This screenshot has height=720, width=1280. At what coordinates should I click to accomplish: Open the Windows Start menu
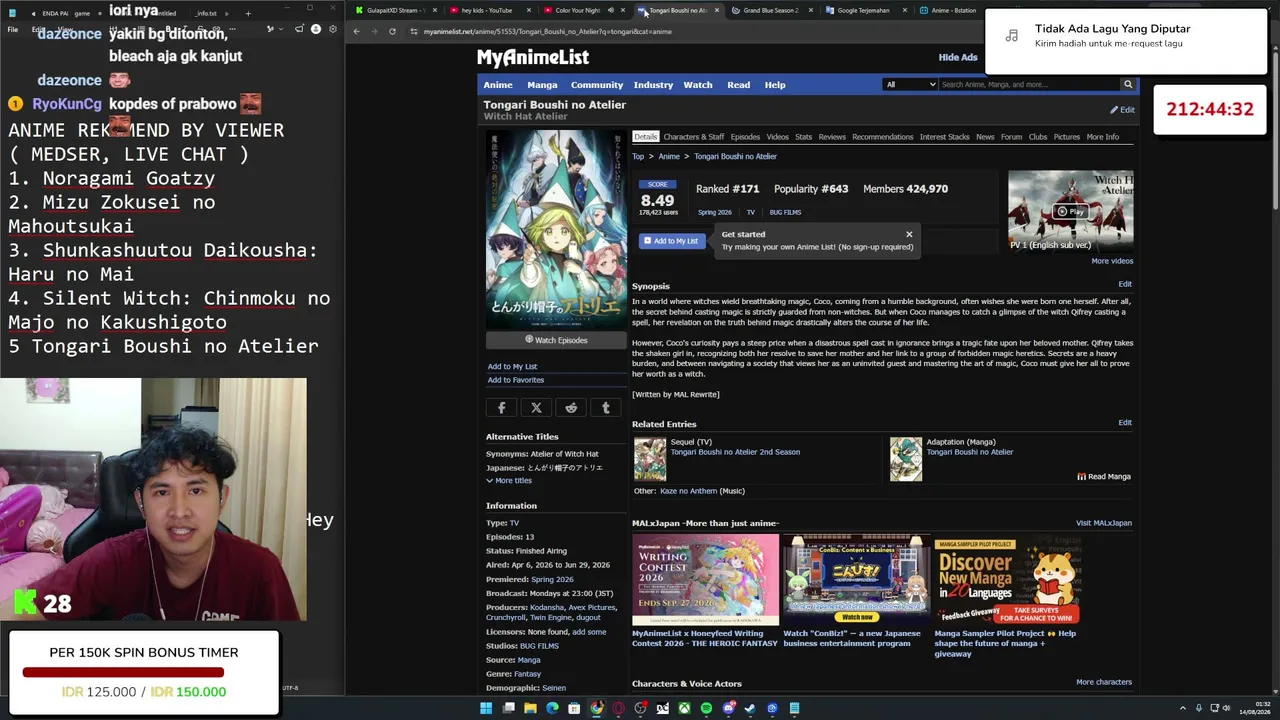click(x=486, y=708)
